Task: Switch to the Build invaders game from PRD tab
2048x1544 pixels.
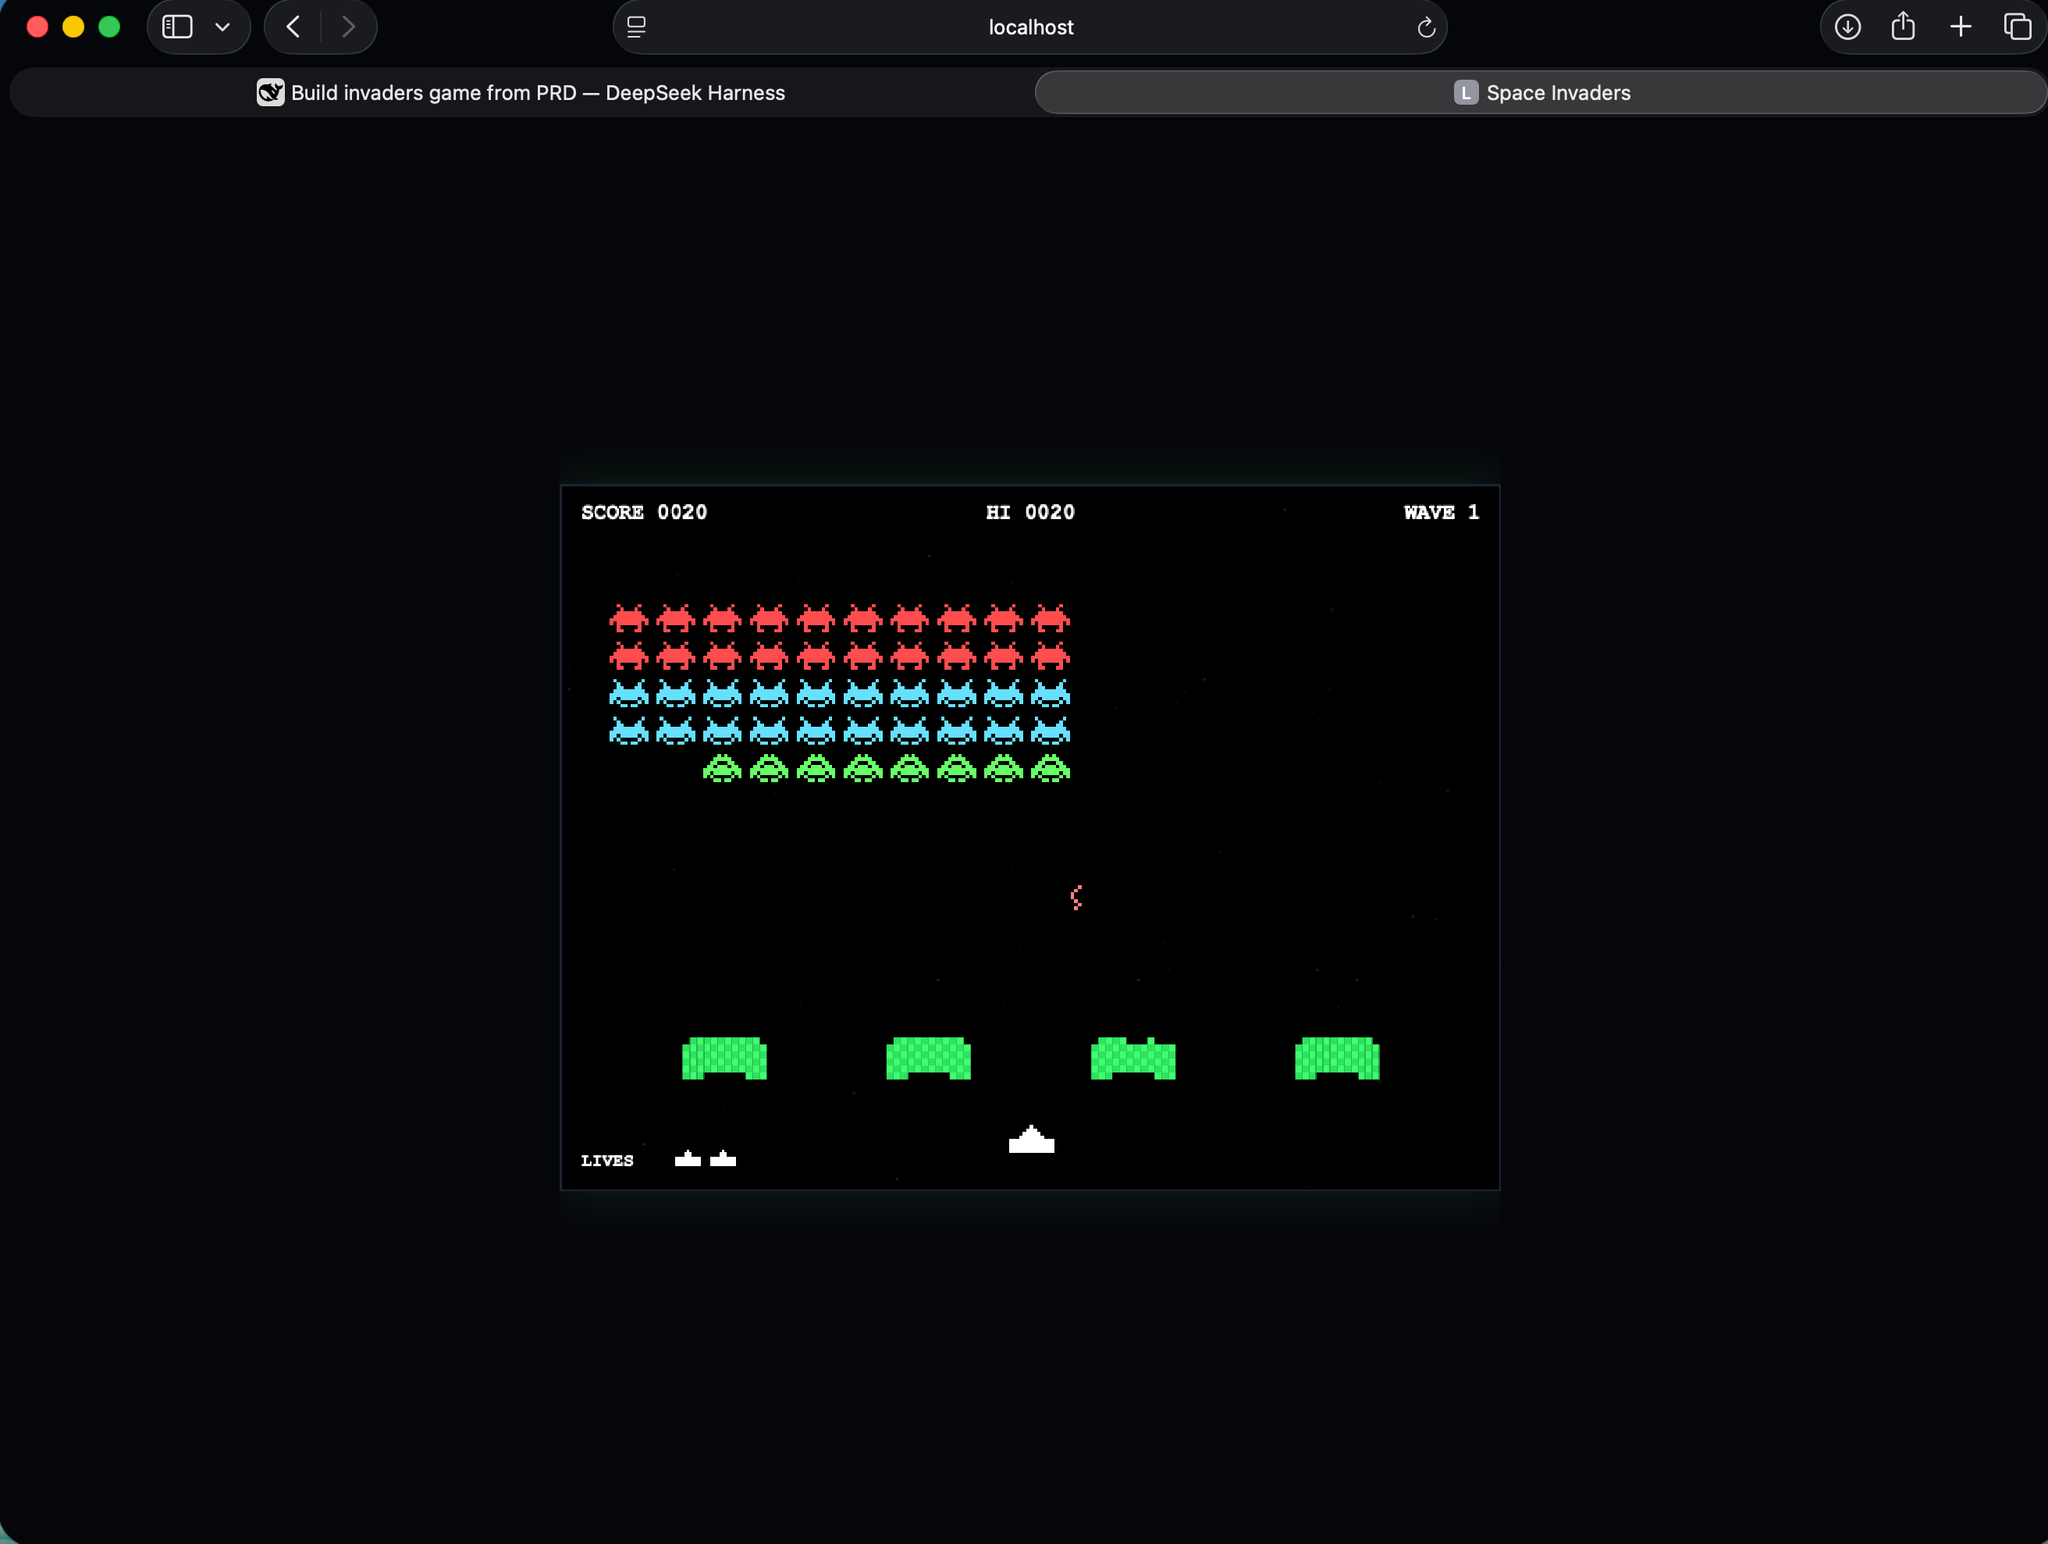Action: pyautogui.click(x=521, y=93)
